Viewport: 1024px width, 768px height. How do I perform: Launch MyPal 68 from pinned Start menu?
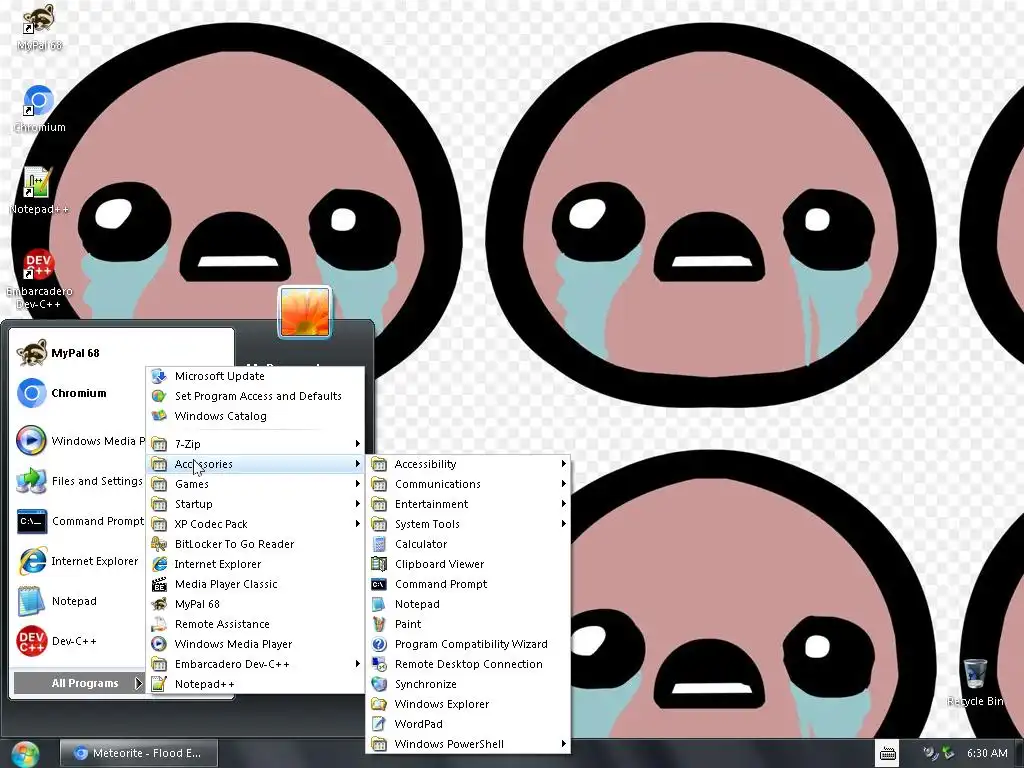coord(77,353)
